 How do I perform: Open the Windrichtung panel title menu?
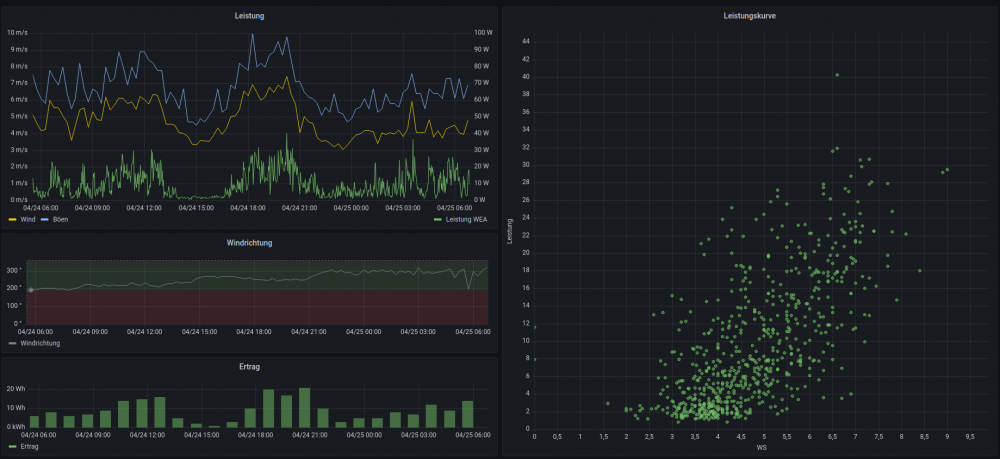[x=250, y=242]
